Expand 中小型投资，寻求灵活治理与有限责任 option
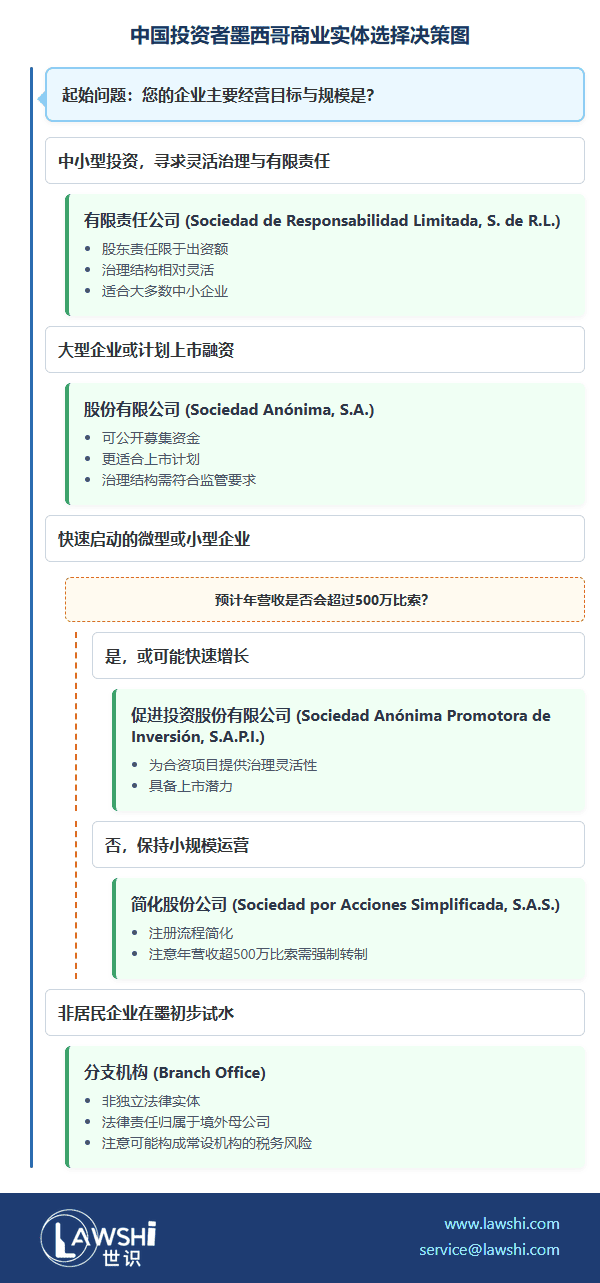 314,160
